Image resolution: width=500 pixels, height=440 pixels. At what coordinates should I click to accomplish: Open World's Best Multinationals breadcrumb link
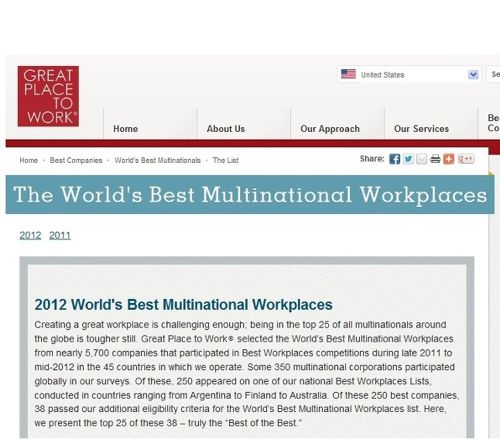tap(158, 160)
